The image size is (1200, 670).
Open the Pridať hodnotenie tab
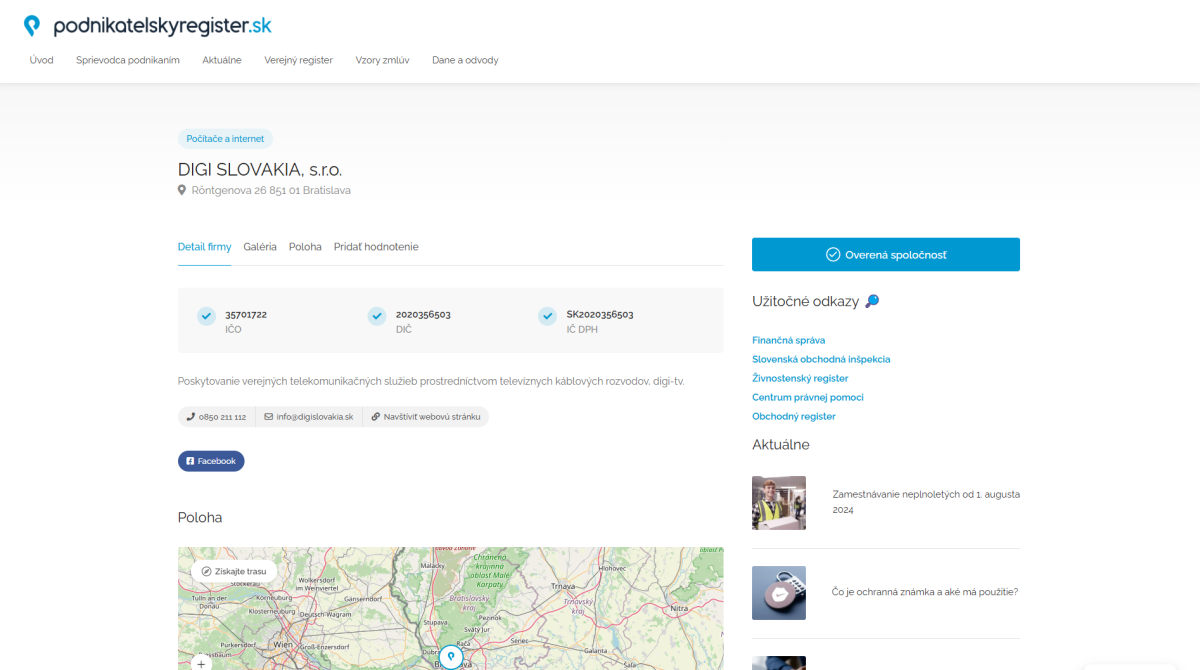[376, 247]
